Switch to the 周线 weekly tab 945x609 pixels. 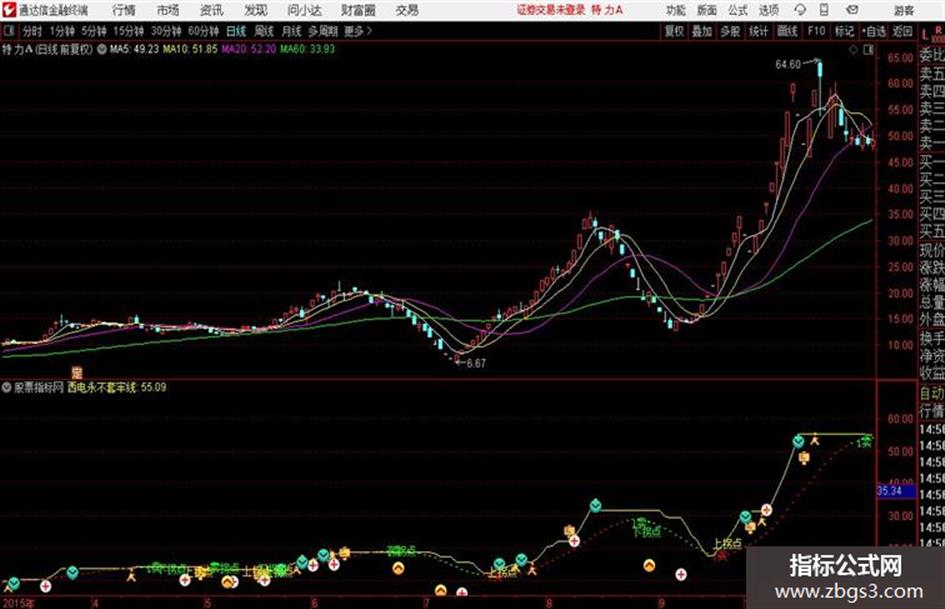click(264, 31)
